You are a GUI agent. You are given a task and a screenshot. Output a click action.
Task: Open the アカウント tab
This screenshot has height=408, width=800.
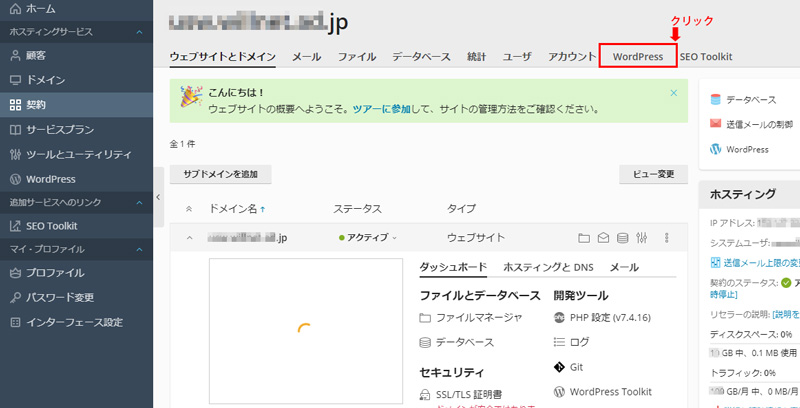[x=572, y=57]
